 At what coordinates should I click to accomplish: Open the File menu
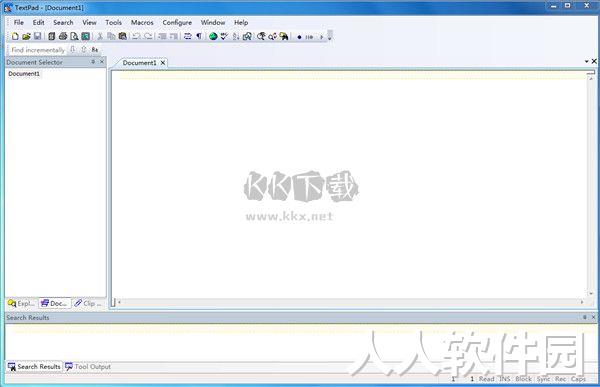point(19,23)
